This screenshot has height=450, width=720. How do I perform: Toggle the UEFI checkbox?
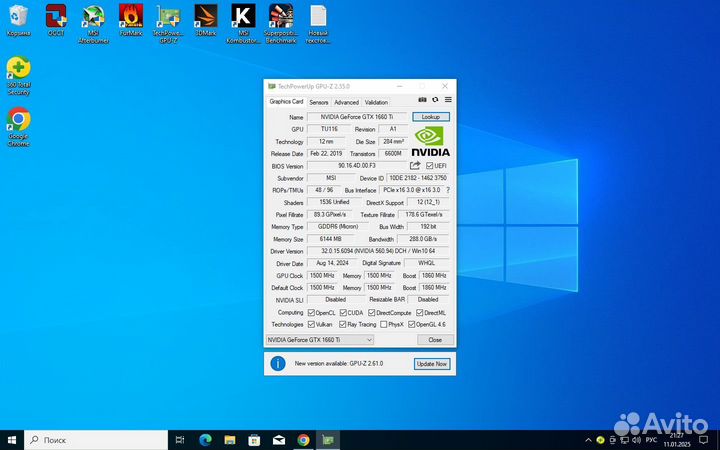429,165
